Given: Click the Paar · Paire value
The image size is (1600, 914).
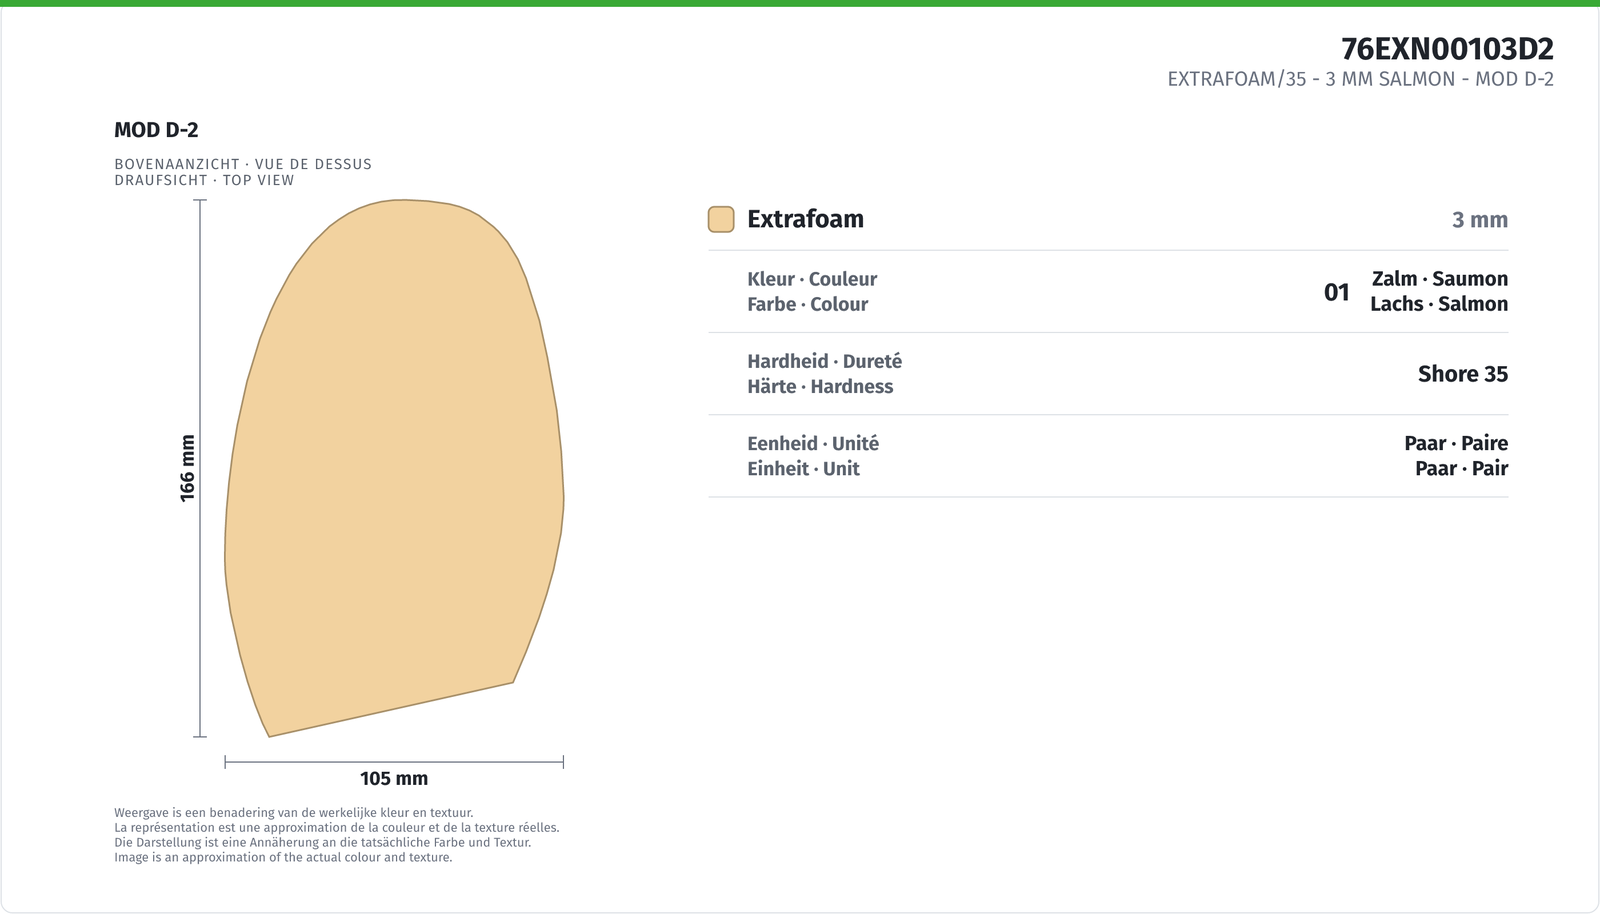Looking at the screenshot, I should click(1456, 443).
